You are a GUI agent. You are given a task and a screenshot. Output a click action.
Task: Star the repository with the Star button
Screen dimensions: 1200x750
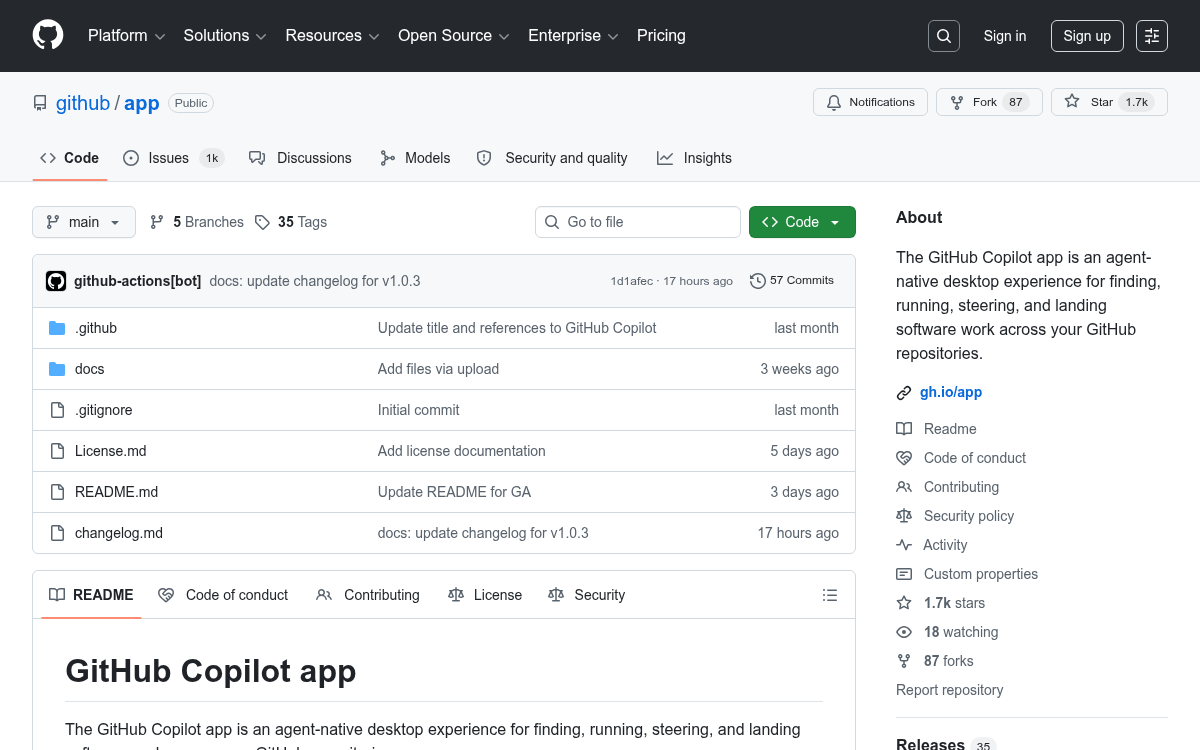pos(1109,102)
